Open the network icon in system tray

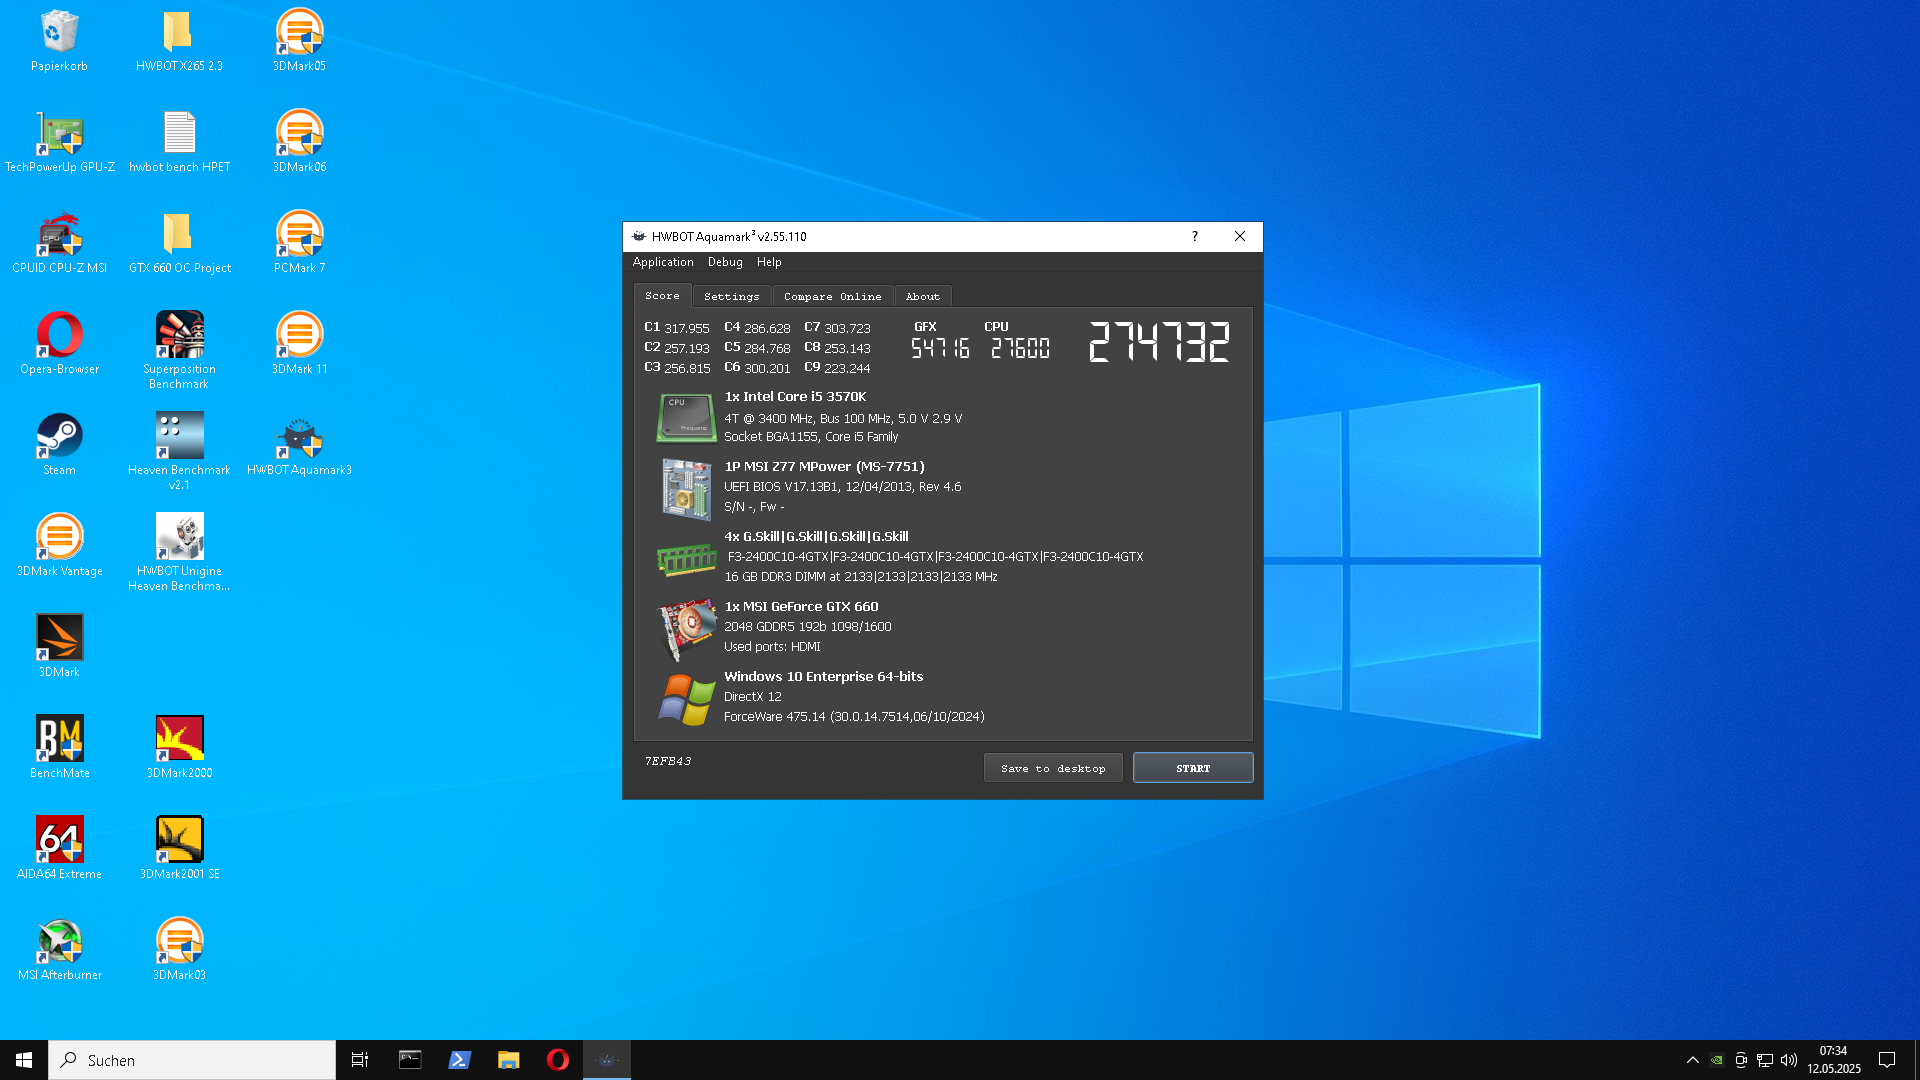pyautogui.click(x=1765, y=1060)
